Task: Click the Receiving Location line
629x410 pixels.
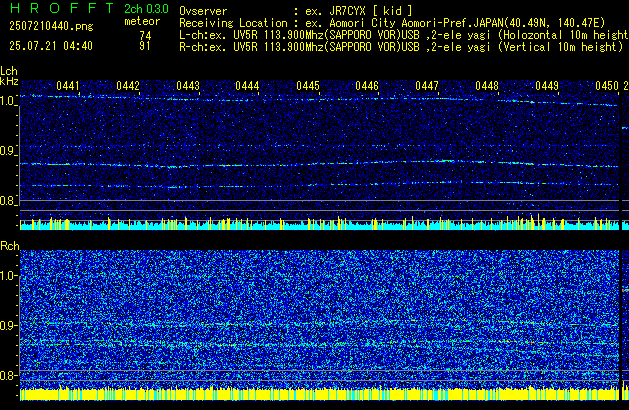Action: click(x=392, y=23)
